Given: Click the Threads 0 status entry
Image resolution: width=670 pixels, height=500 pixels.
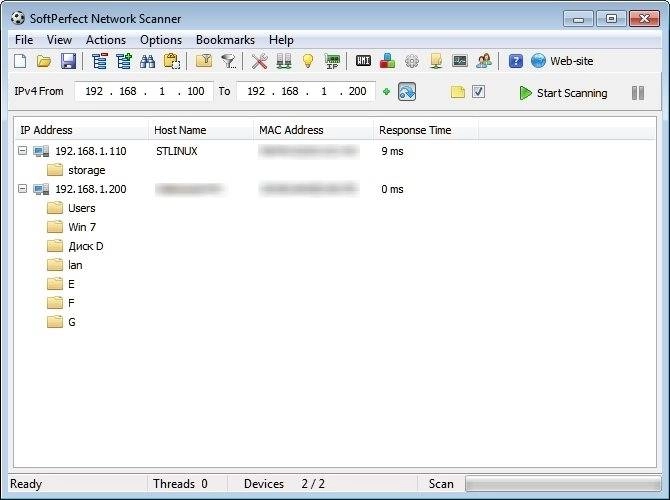Looking at the screenshot, I should (180, 484).
